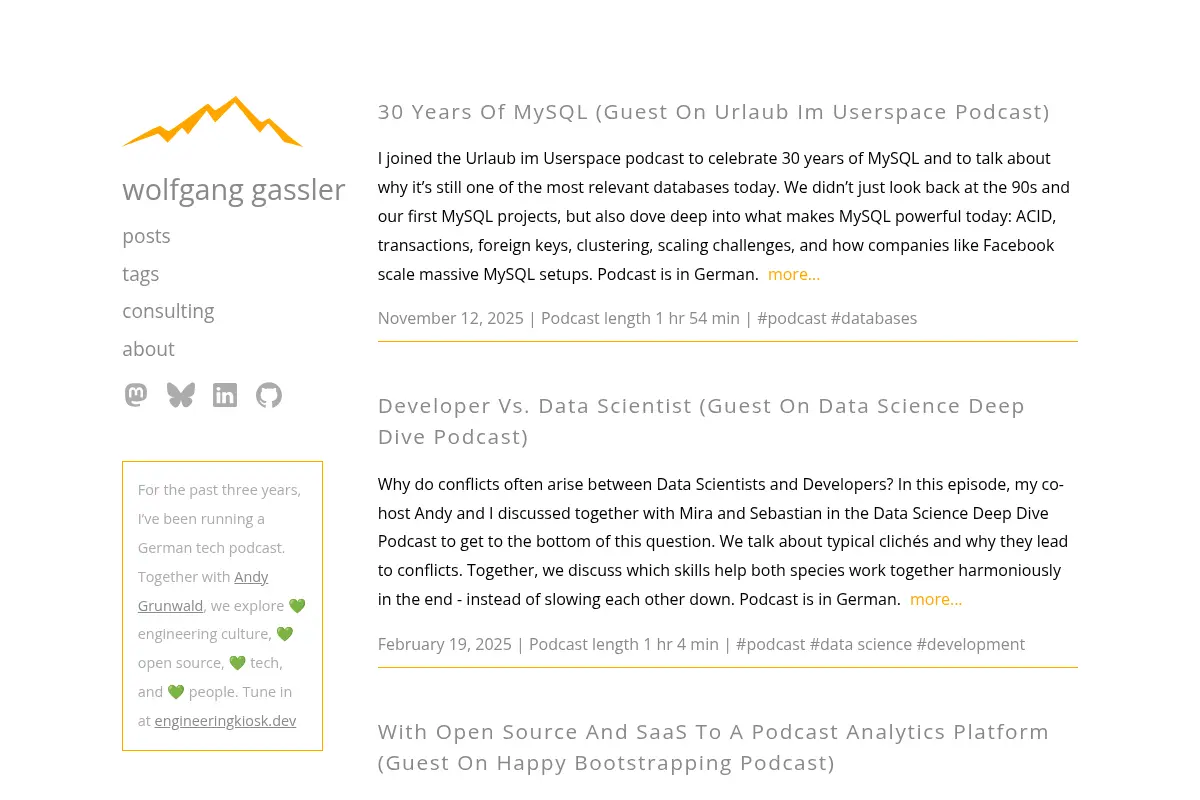Image resolution: width=1200 pixels, height=800 pixels.
Task: Filter by the #development tag
Action: [x=971, y=644]
